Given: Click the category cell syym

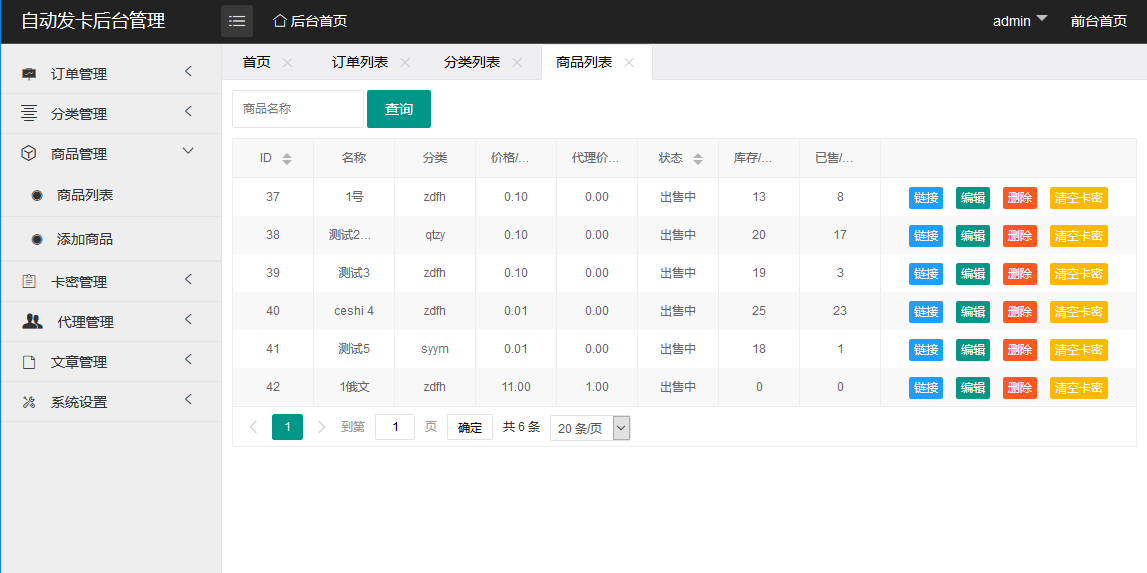Looking at the screenshot, I should coord(435,349).
